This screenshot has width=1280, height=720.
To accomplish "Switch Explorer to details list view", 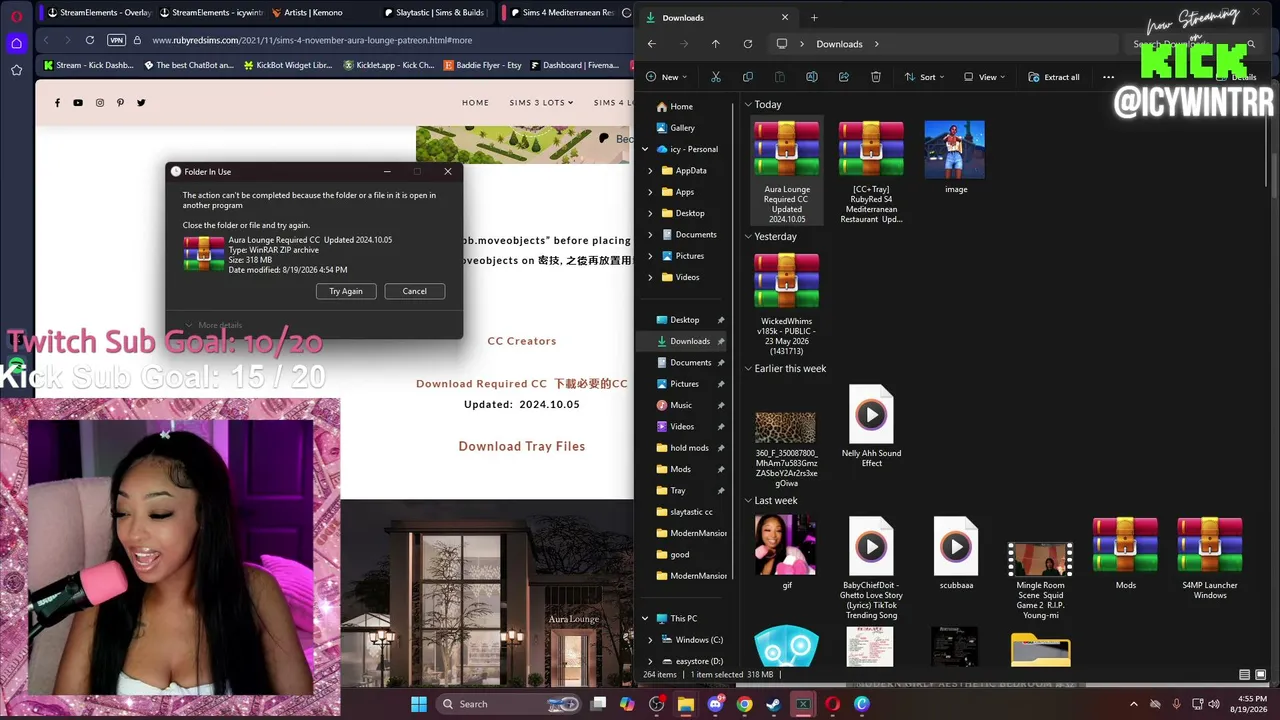I will (1244, 675).
